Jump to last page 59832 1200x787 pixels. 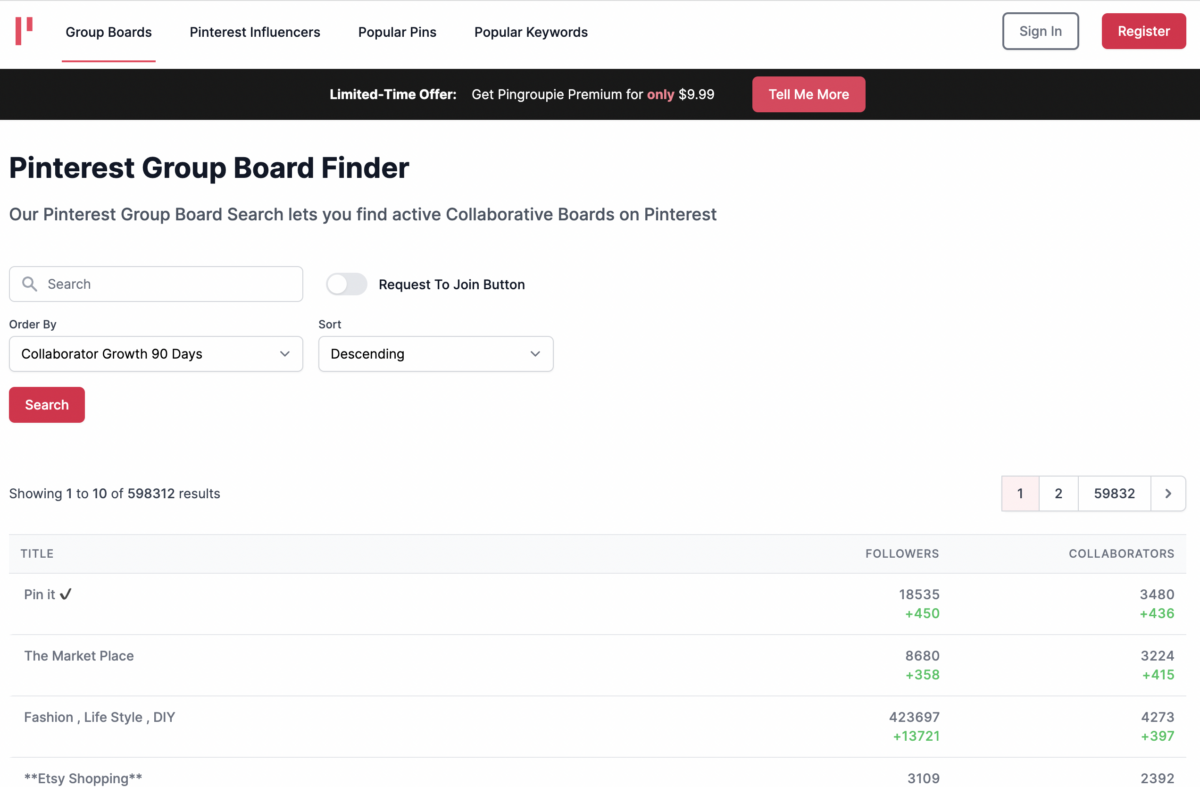click(1114, 493)
